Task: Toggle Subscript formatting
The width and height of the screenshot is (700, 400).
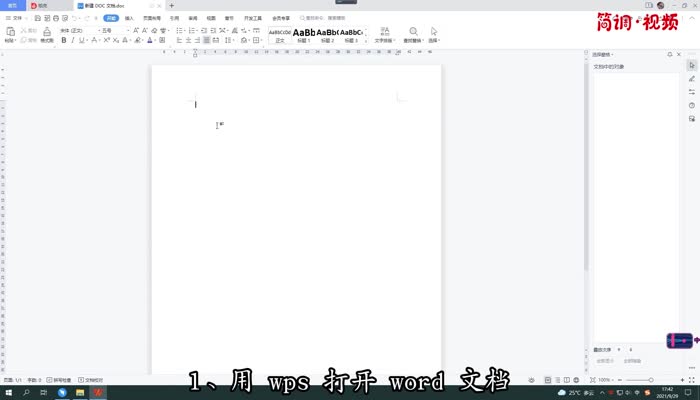Action: 115,40
